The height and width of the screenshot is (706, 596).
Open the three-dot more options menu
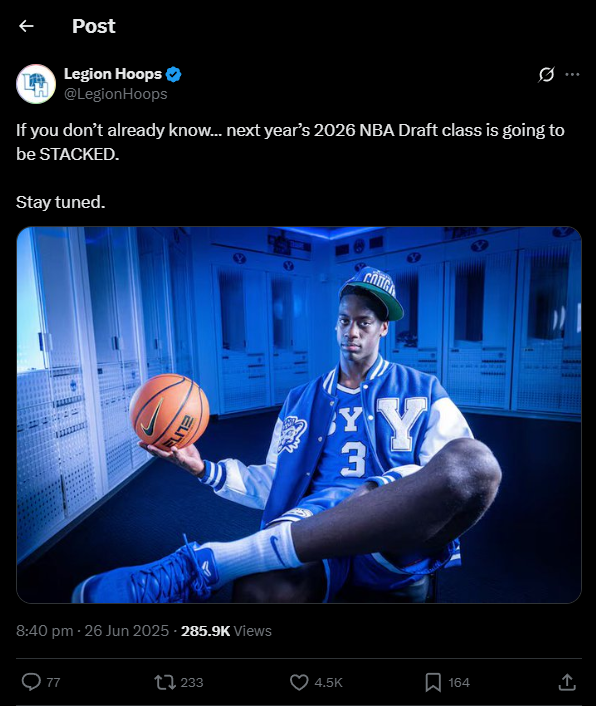tap(572, 74)
